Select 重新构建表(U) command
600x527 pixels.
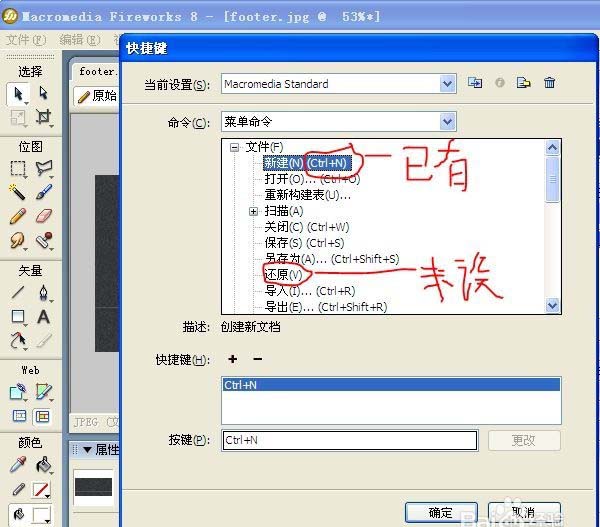click(x=307, y=195)
